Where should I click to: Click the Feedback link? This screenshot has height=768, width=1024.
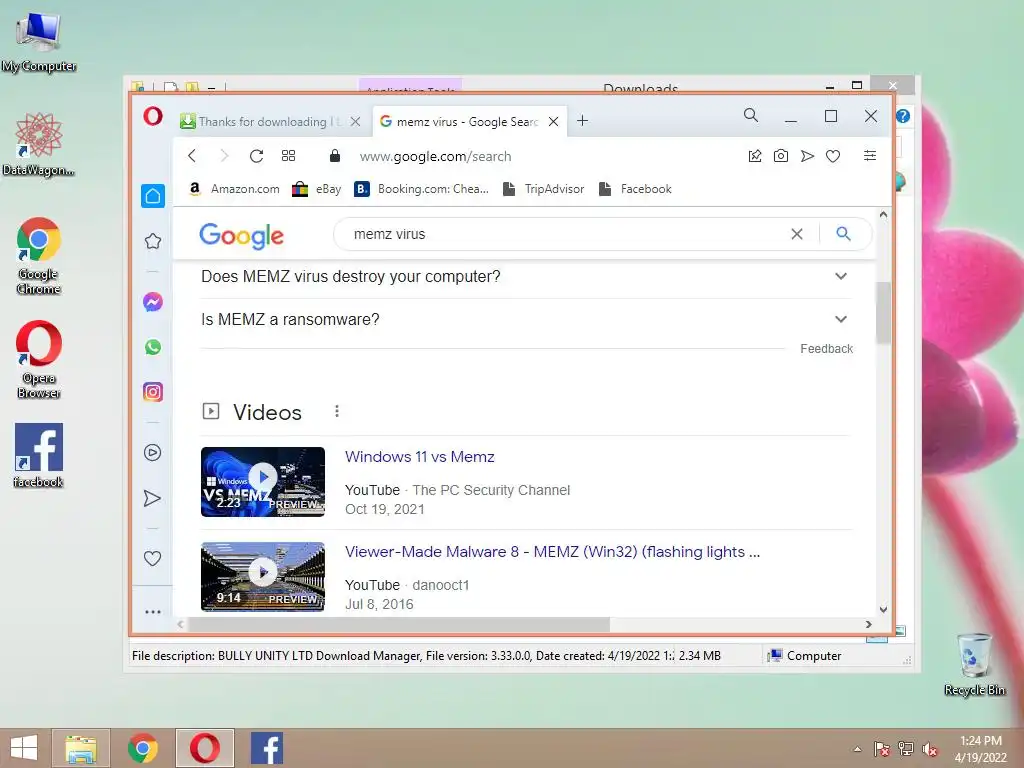pos(827,349)
